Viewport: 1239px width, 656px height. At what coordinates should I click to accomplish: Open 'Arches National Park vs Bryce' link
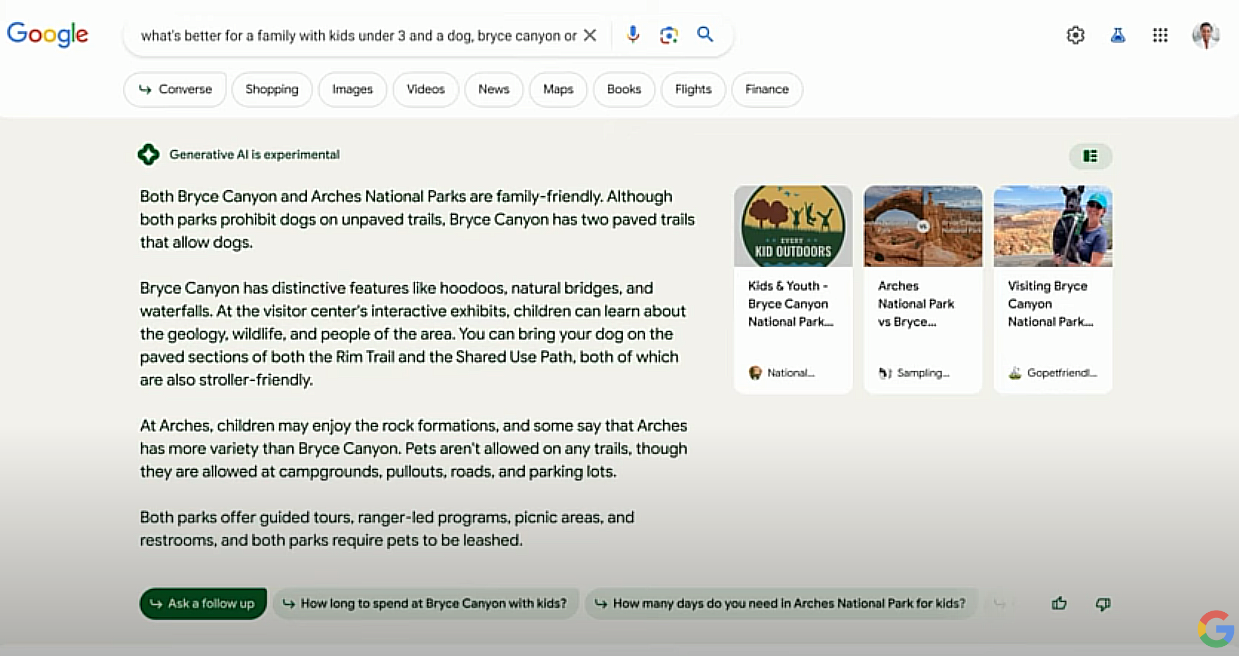(x=917, y=304)
